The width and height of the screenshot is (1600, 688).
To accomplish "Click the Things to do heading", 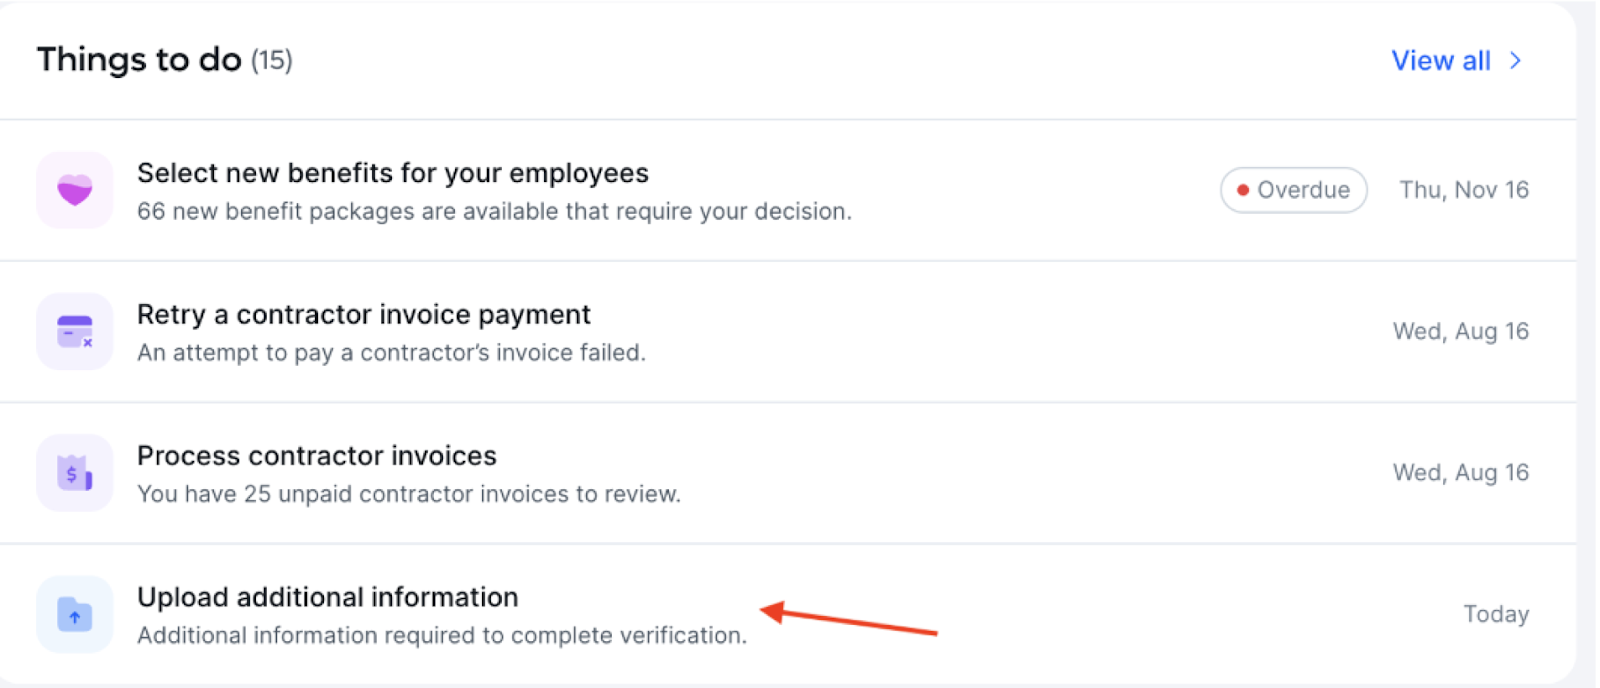I will [x=139, y=60].
